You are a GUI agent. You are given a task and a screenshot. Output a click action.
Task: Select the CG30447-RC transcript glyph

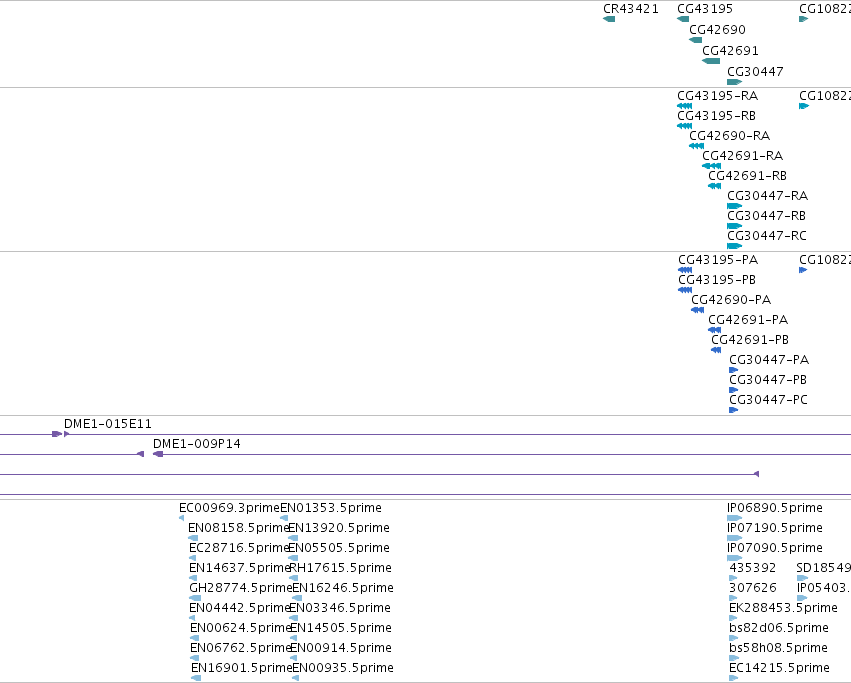coord(734,246)
